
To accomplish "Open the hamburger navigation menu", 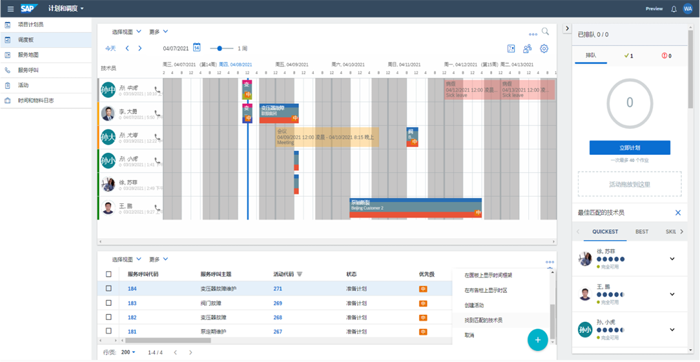I will (11, 9).
